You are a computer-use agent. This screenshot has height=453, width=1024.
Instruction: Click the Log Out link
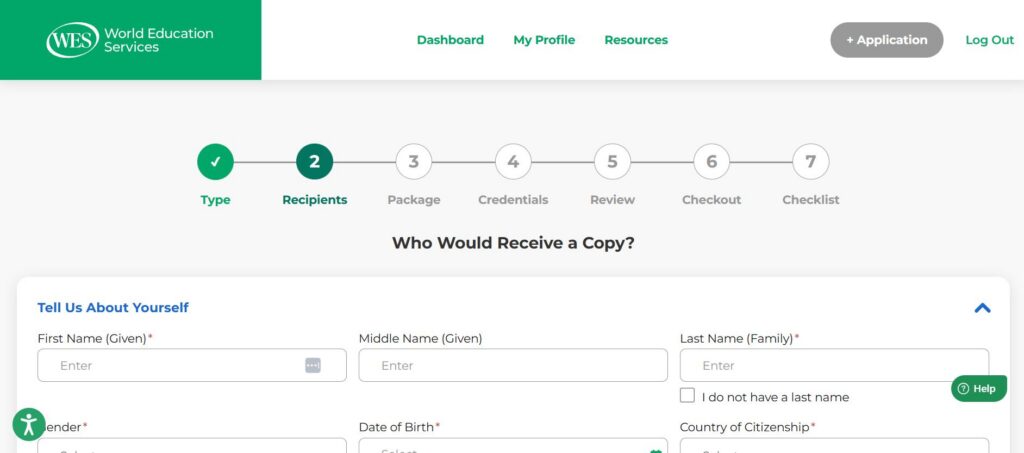coord(989,40)
